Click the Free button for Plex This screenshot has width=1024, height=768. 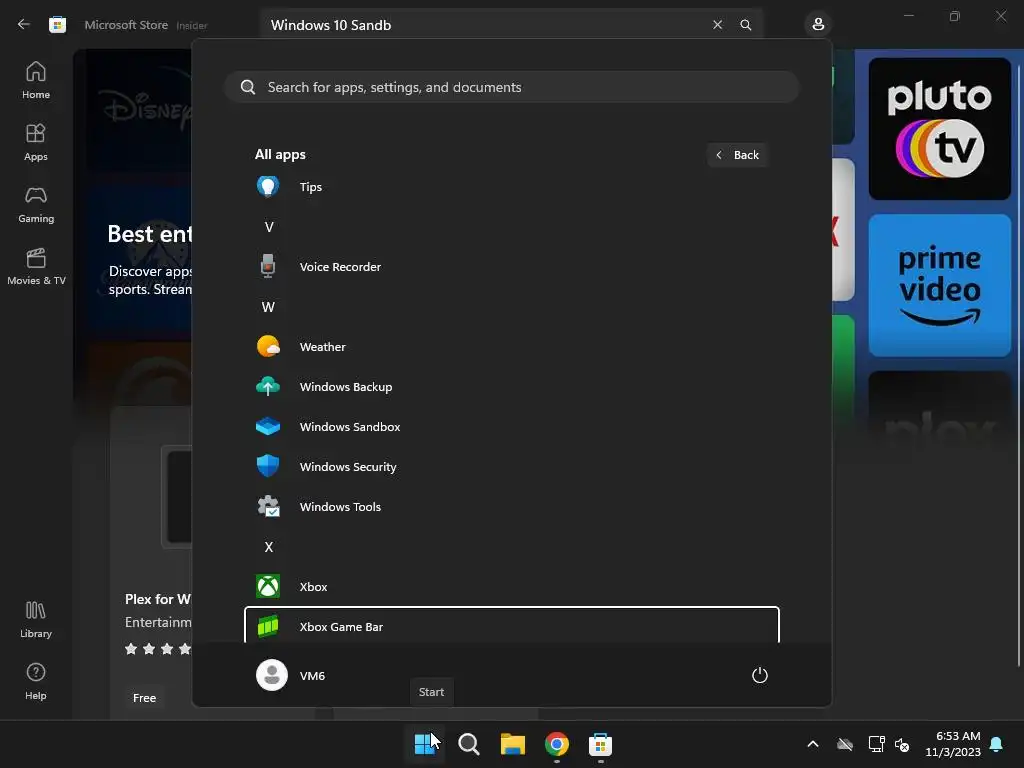point(144,697)
